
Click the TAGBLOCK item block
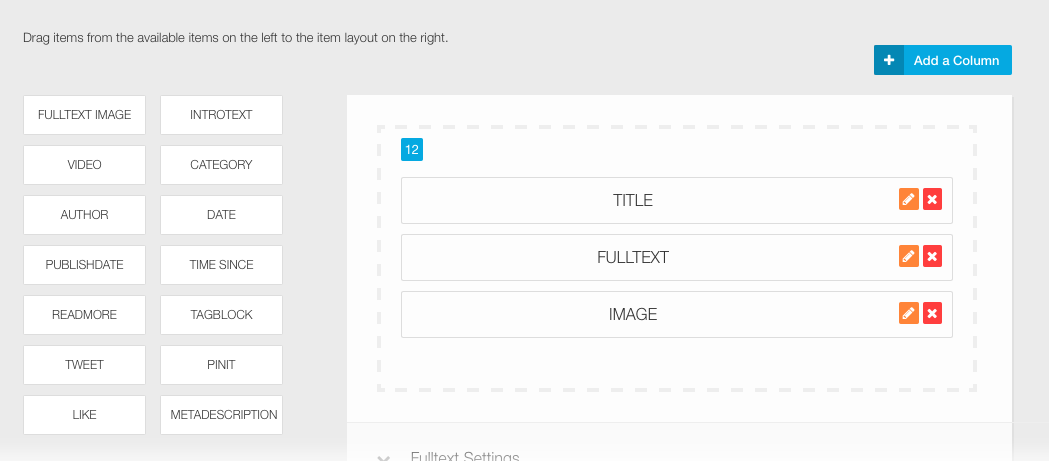click(221, 314)
